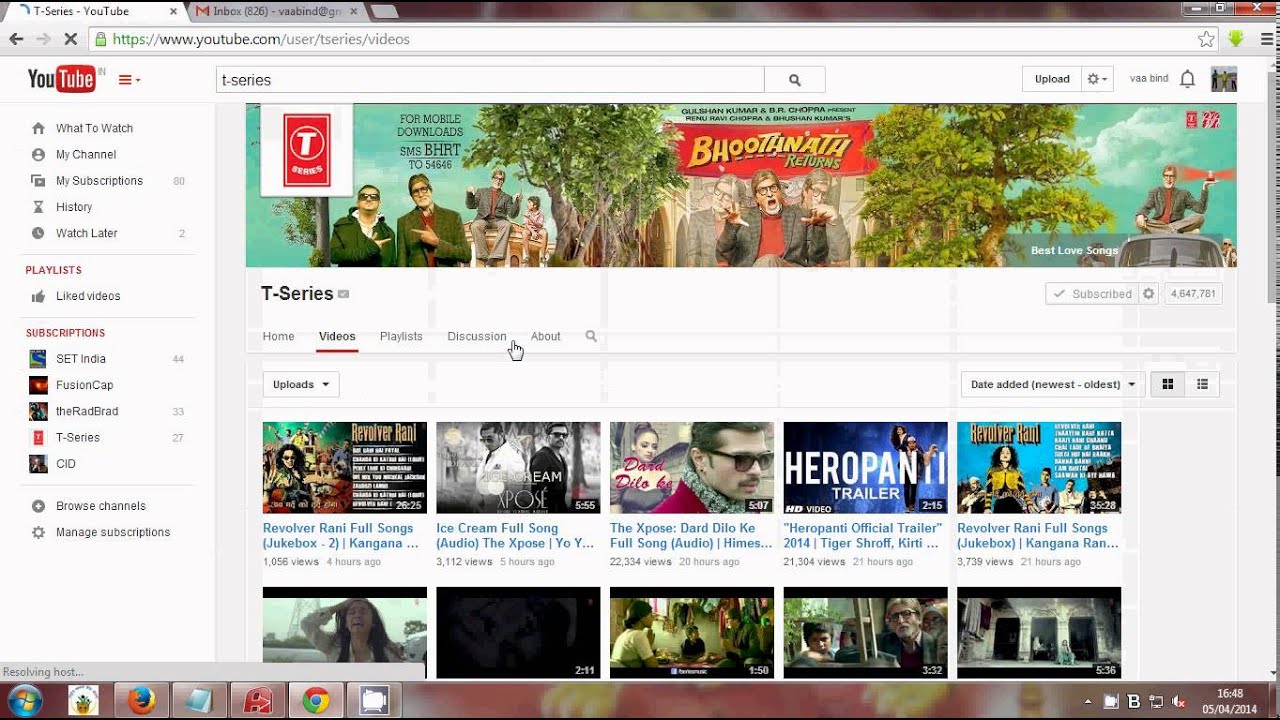The width and height of the screenshot is (1280, 720).
Task: Click the search magnifier button
Action: (795, 80)
